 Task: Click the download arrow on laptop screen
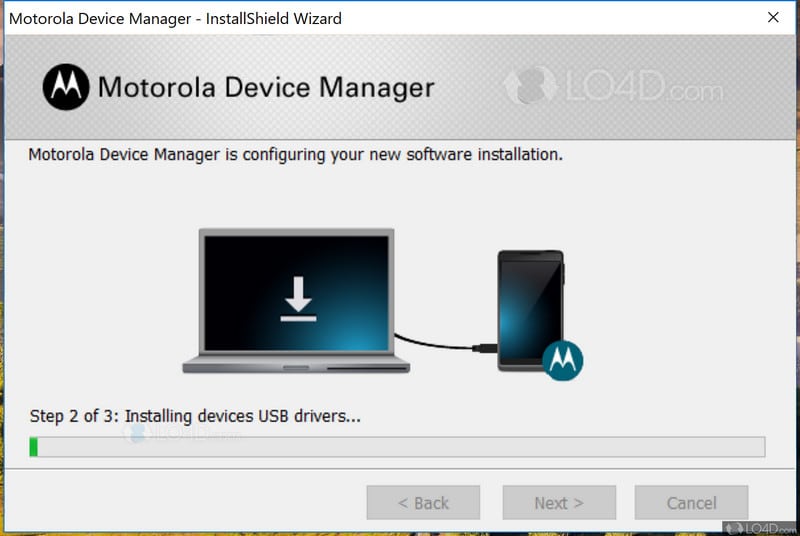298,299
